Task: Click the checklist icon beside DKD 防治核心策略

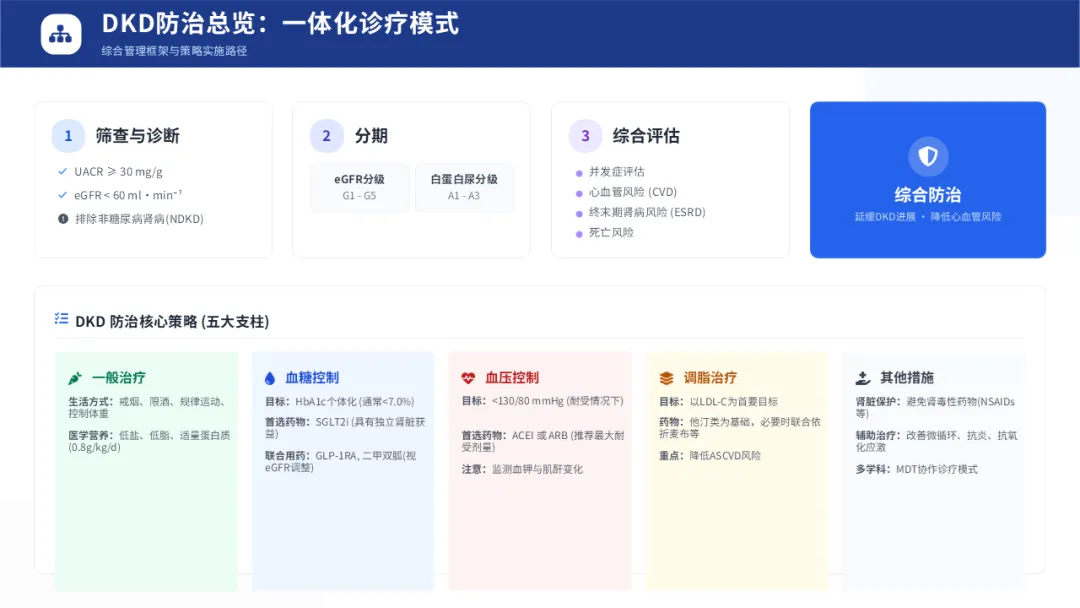Action: tap(61, 319)
